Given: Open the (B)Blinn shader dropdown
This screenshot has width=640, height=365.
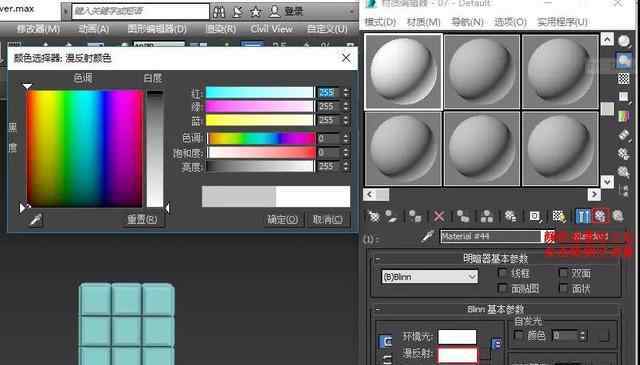Looking at the screenshot, I should (x=429, y=277).
